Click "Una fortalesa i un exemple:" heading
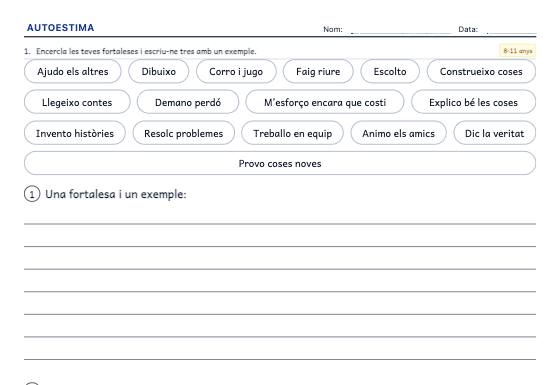This screenshot has height=385, width=560. point(116,194)
